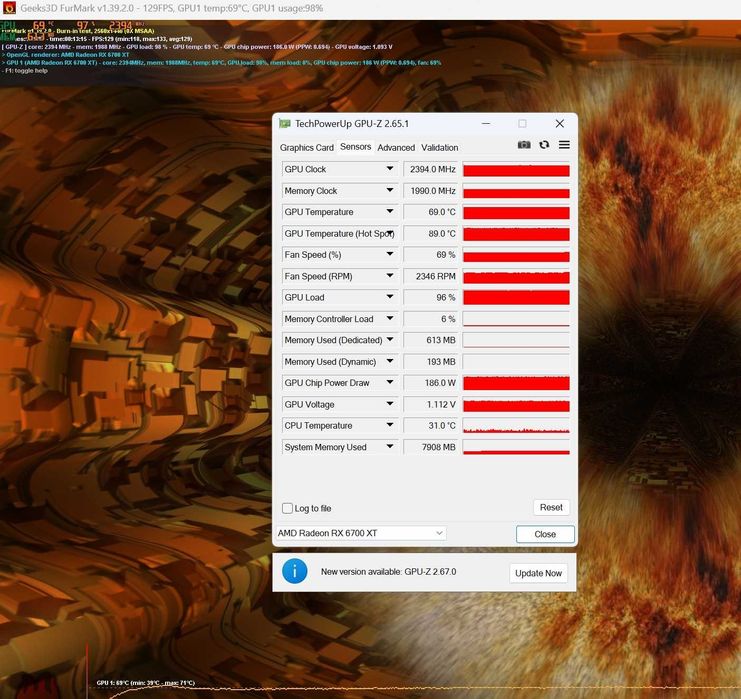Viewport: 741px width, 699px height.
Task: Open the Fan Speed (RPM) dropdown
Action: 390,276
